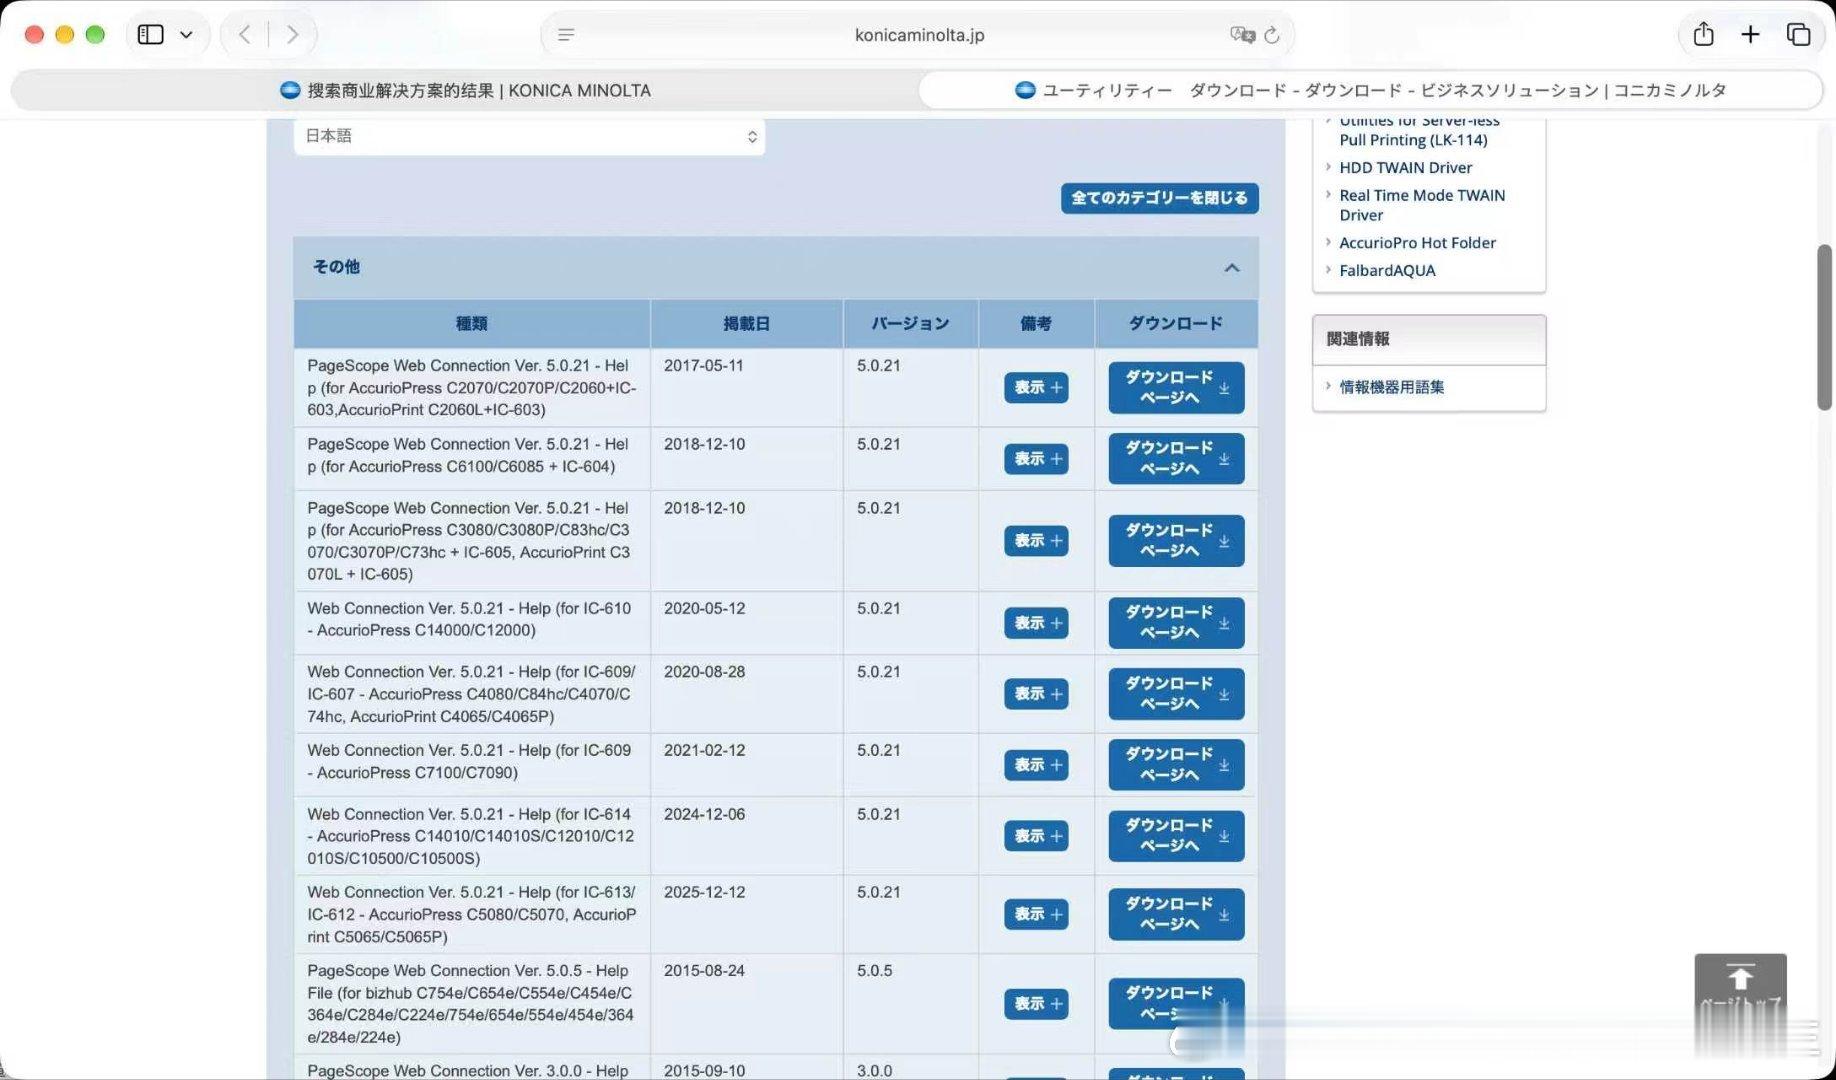Expand 表示 for the C7100/C7090 row

click(1036, 765)
